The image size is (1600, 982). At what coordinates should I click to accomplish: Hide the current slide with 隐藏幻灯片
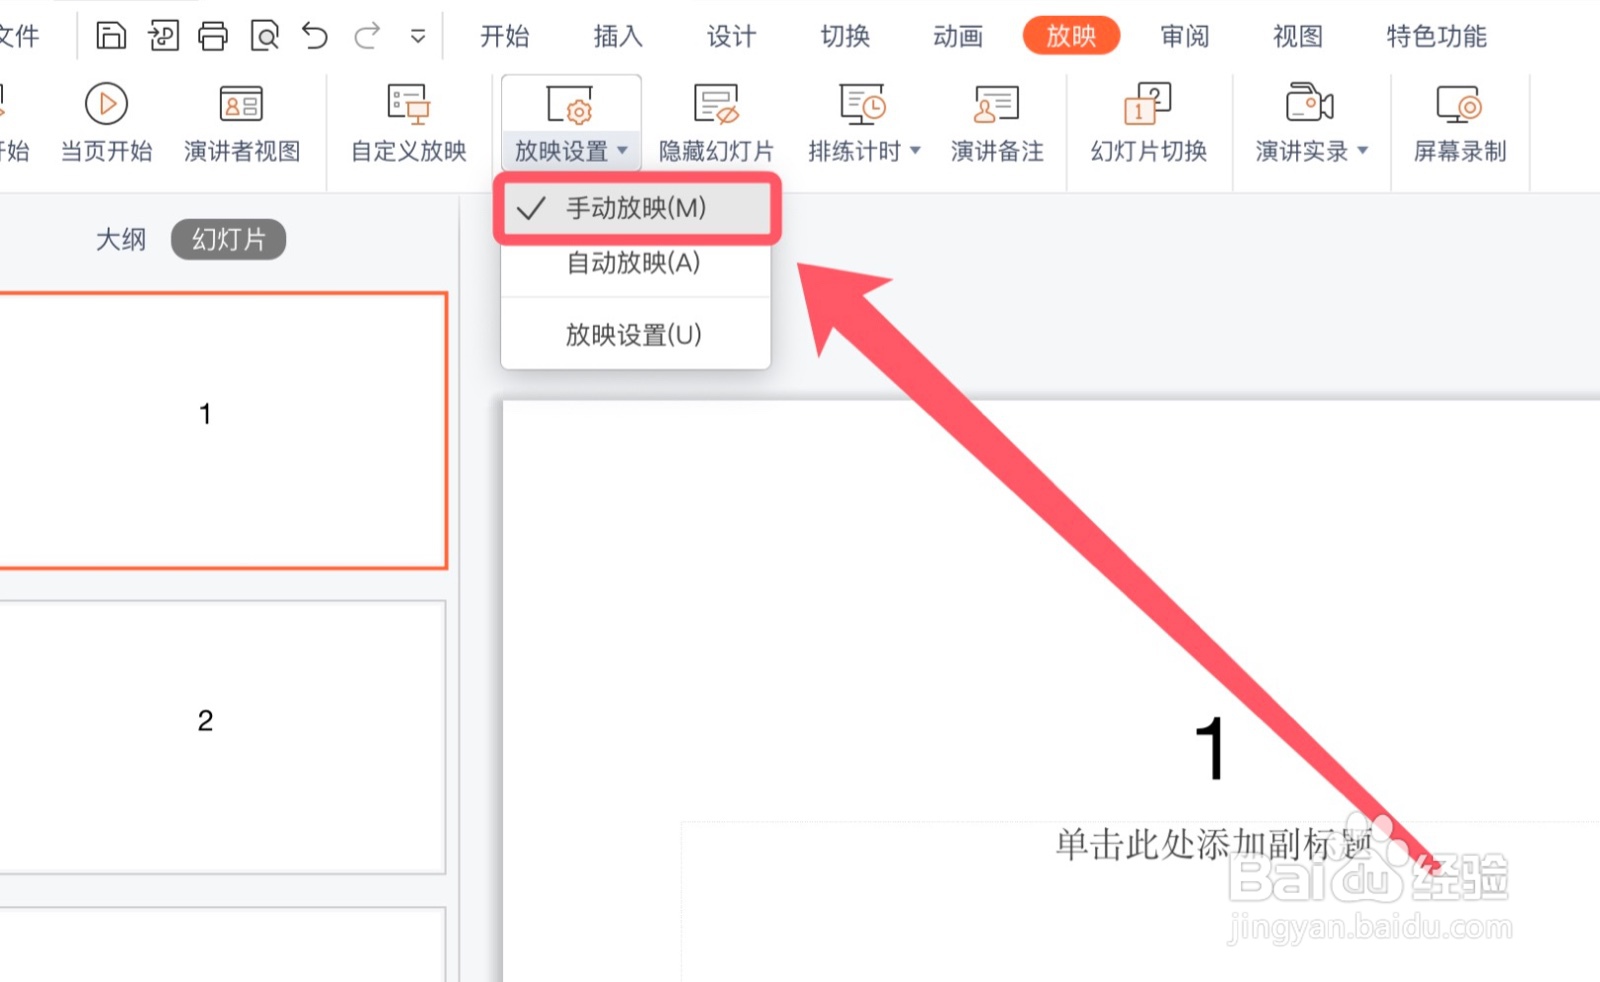715,120
